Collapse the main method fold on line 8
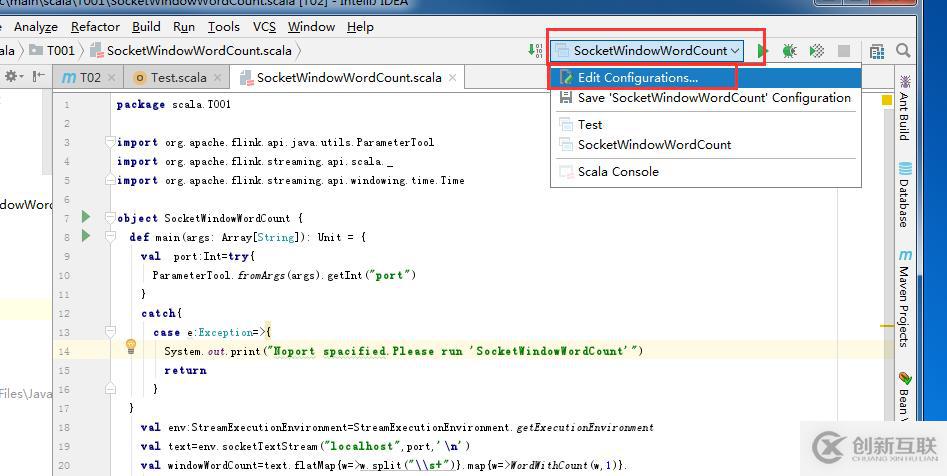 tap(110, 237)
